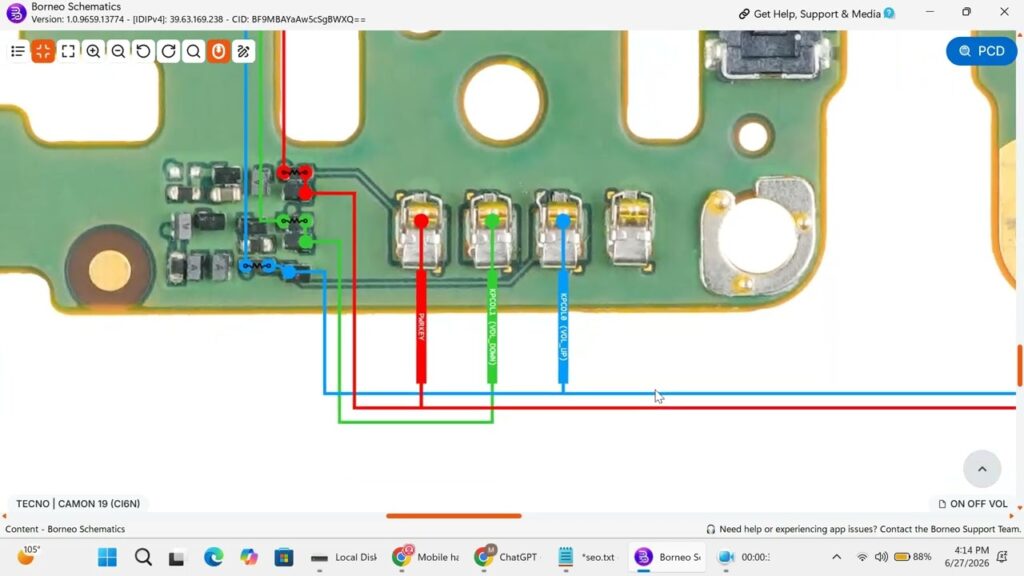The image size is (1024, 576).
Task: Zoom in using the magnifier plus icon
Action: (93, 51)
